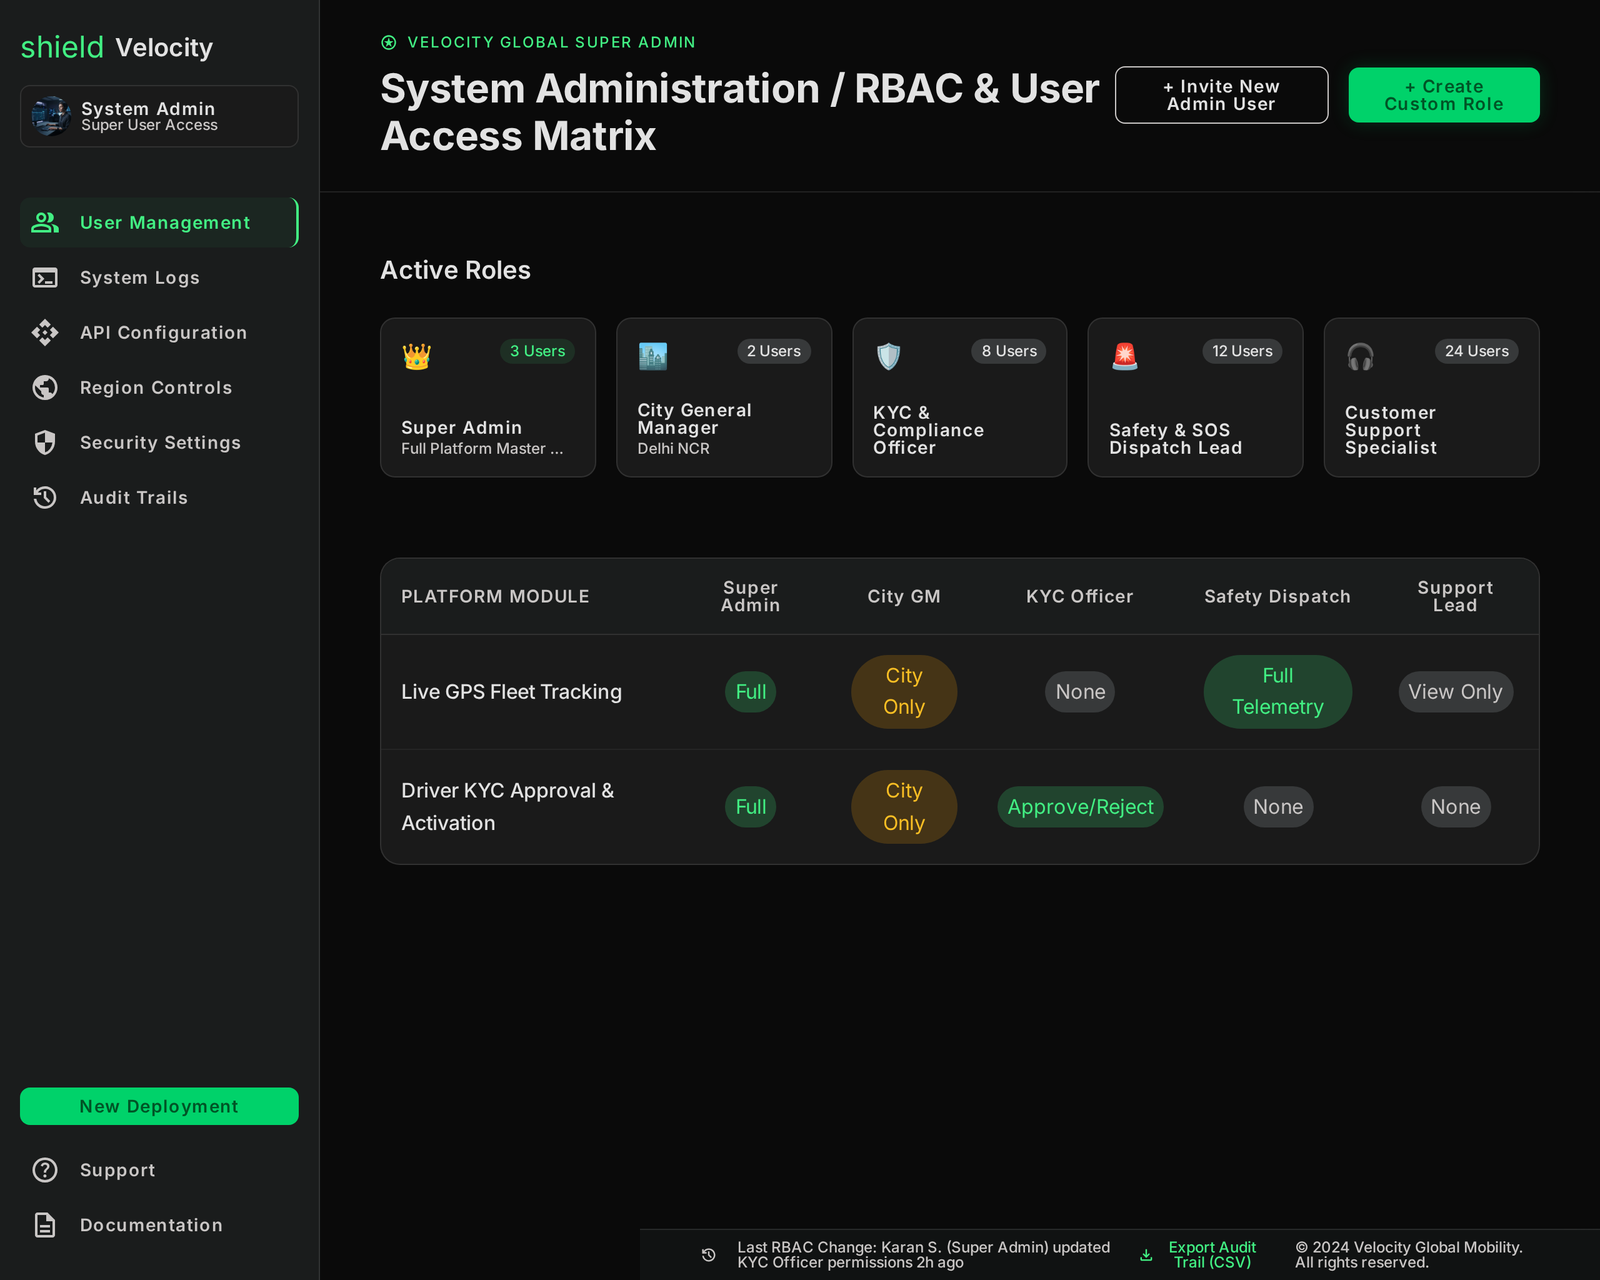1600x1280 pixels.
Task: Click the Super Admin crown icon
Action: coord(417,356)
